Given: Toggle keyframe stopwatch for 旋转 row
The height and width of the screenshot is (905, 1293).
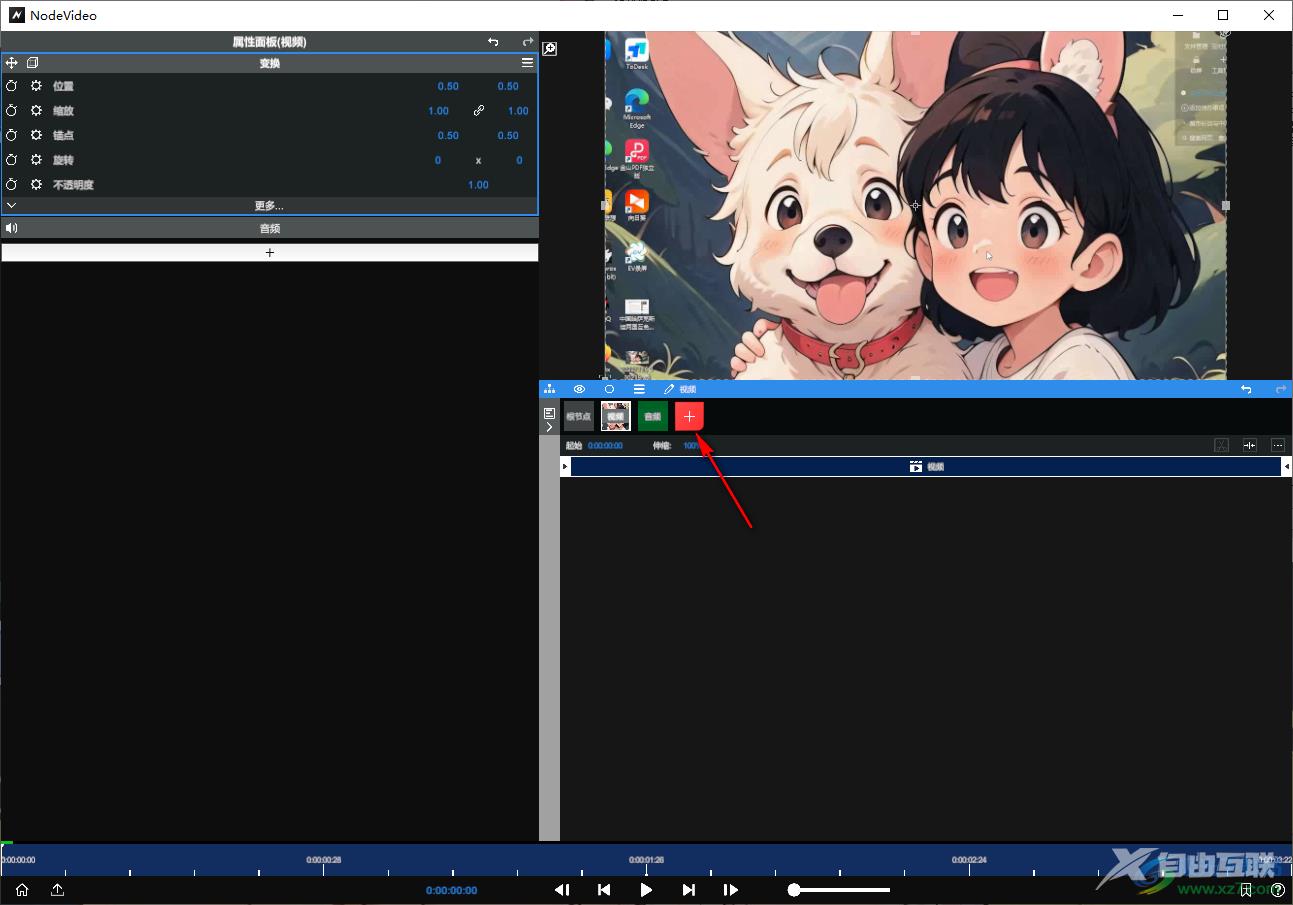Looking at the screenshot, I should point(12,160).
